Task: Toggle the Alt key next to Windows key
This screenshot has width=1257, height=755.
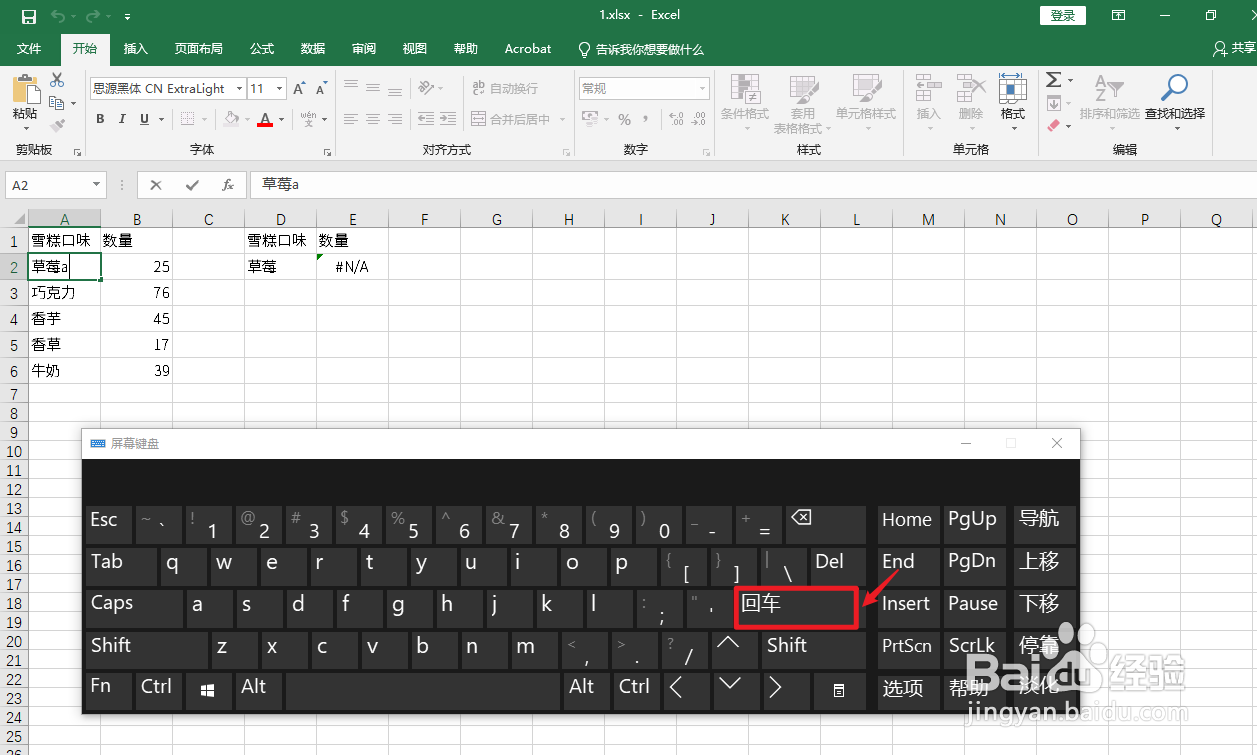Action: click(x=259, y=691)
